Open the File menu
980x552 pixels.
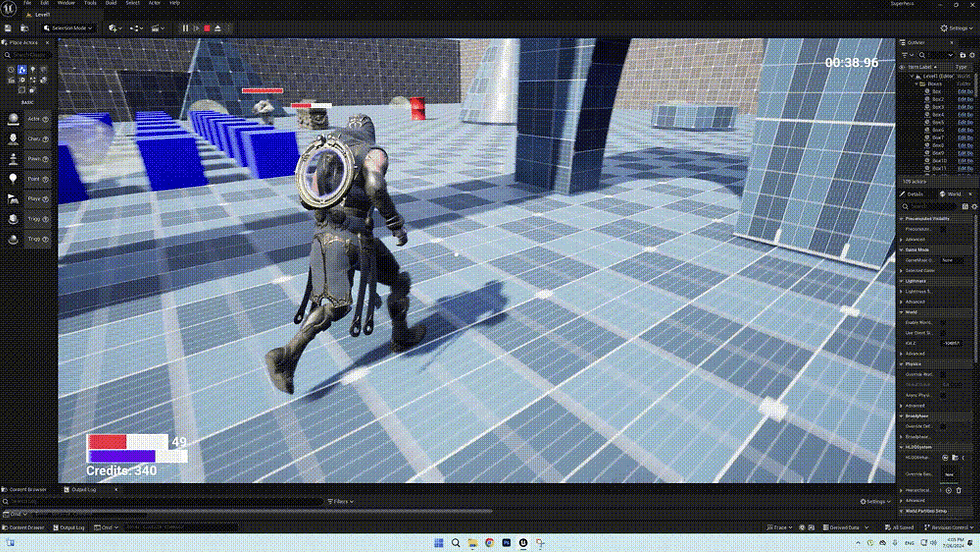tap(27, 3)
